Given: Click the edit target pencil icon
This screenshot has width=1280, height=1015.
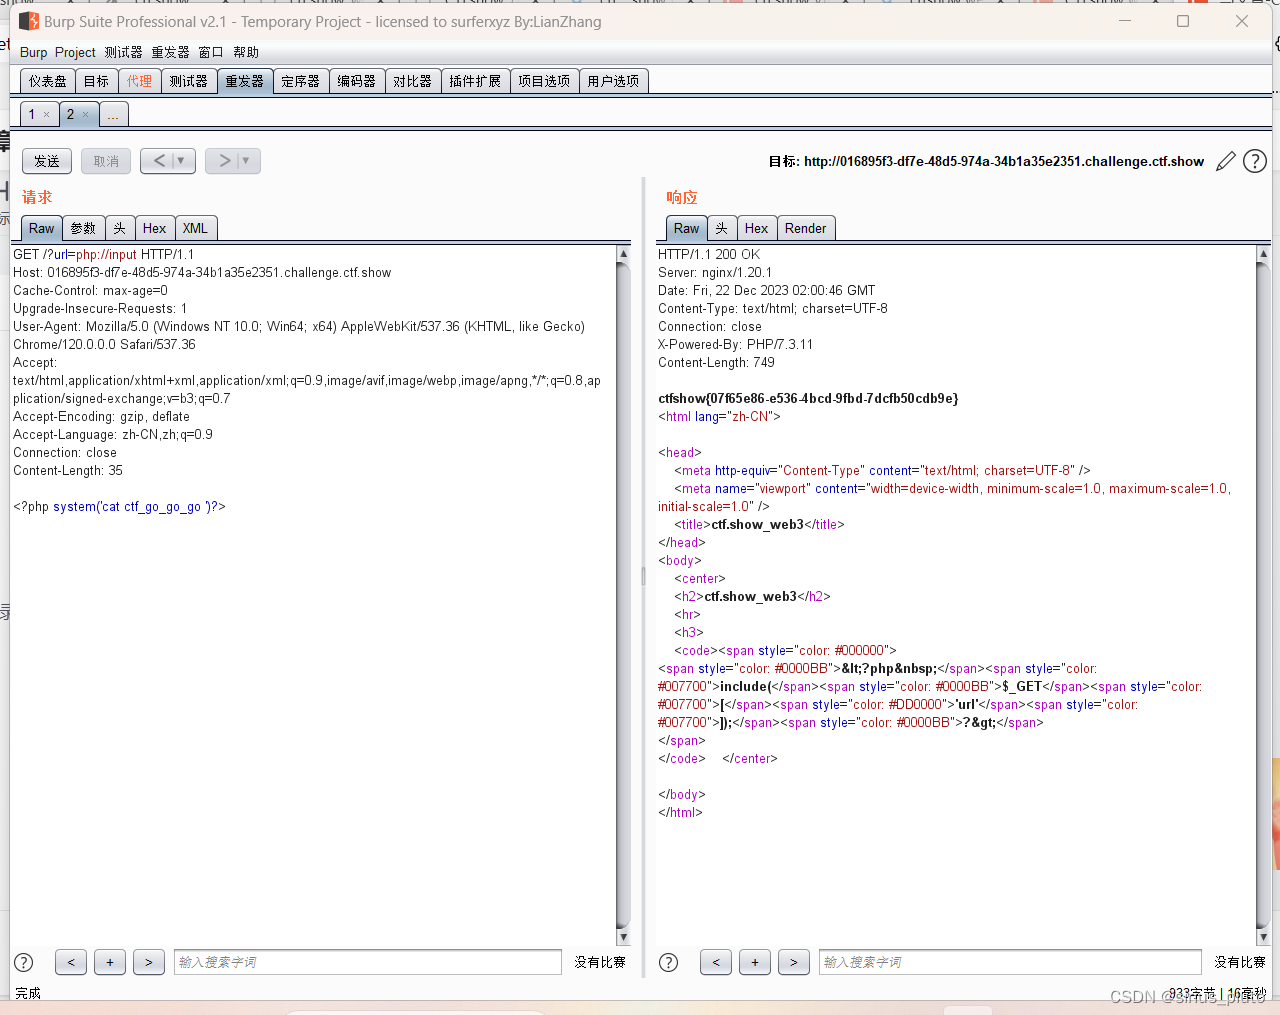Looking at the screenshot, I should (1226, 161).
